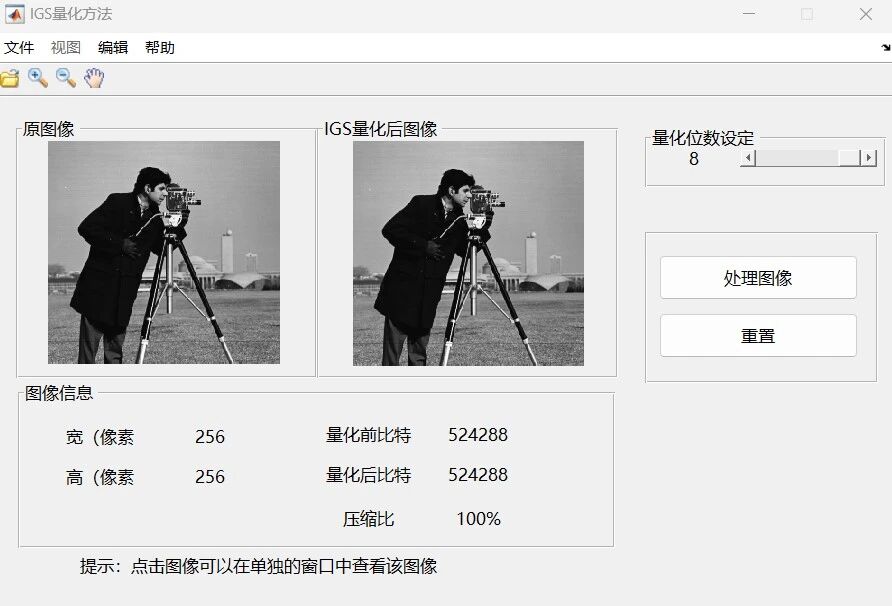The width and height of the screenshot is (892, 606).
Task: Click the 宽（像素 label
Action: coord(100,437)
